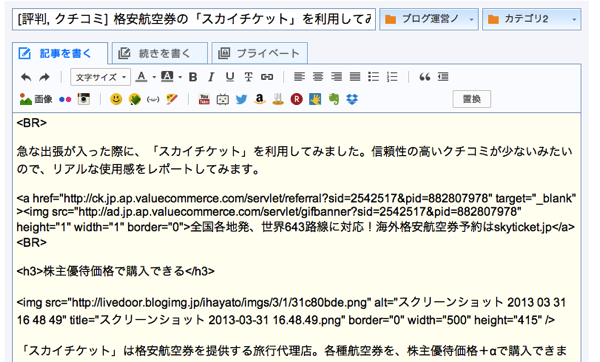Open the Flickr photo inserter
This screenshot has width=600, height=362.
(x=65, y=99)
